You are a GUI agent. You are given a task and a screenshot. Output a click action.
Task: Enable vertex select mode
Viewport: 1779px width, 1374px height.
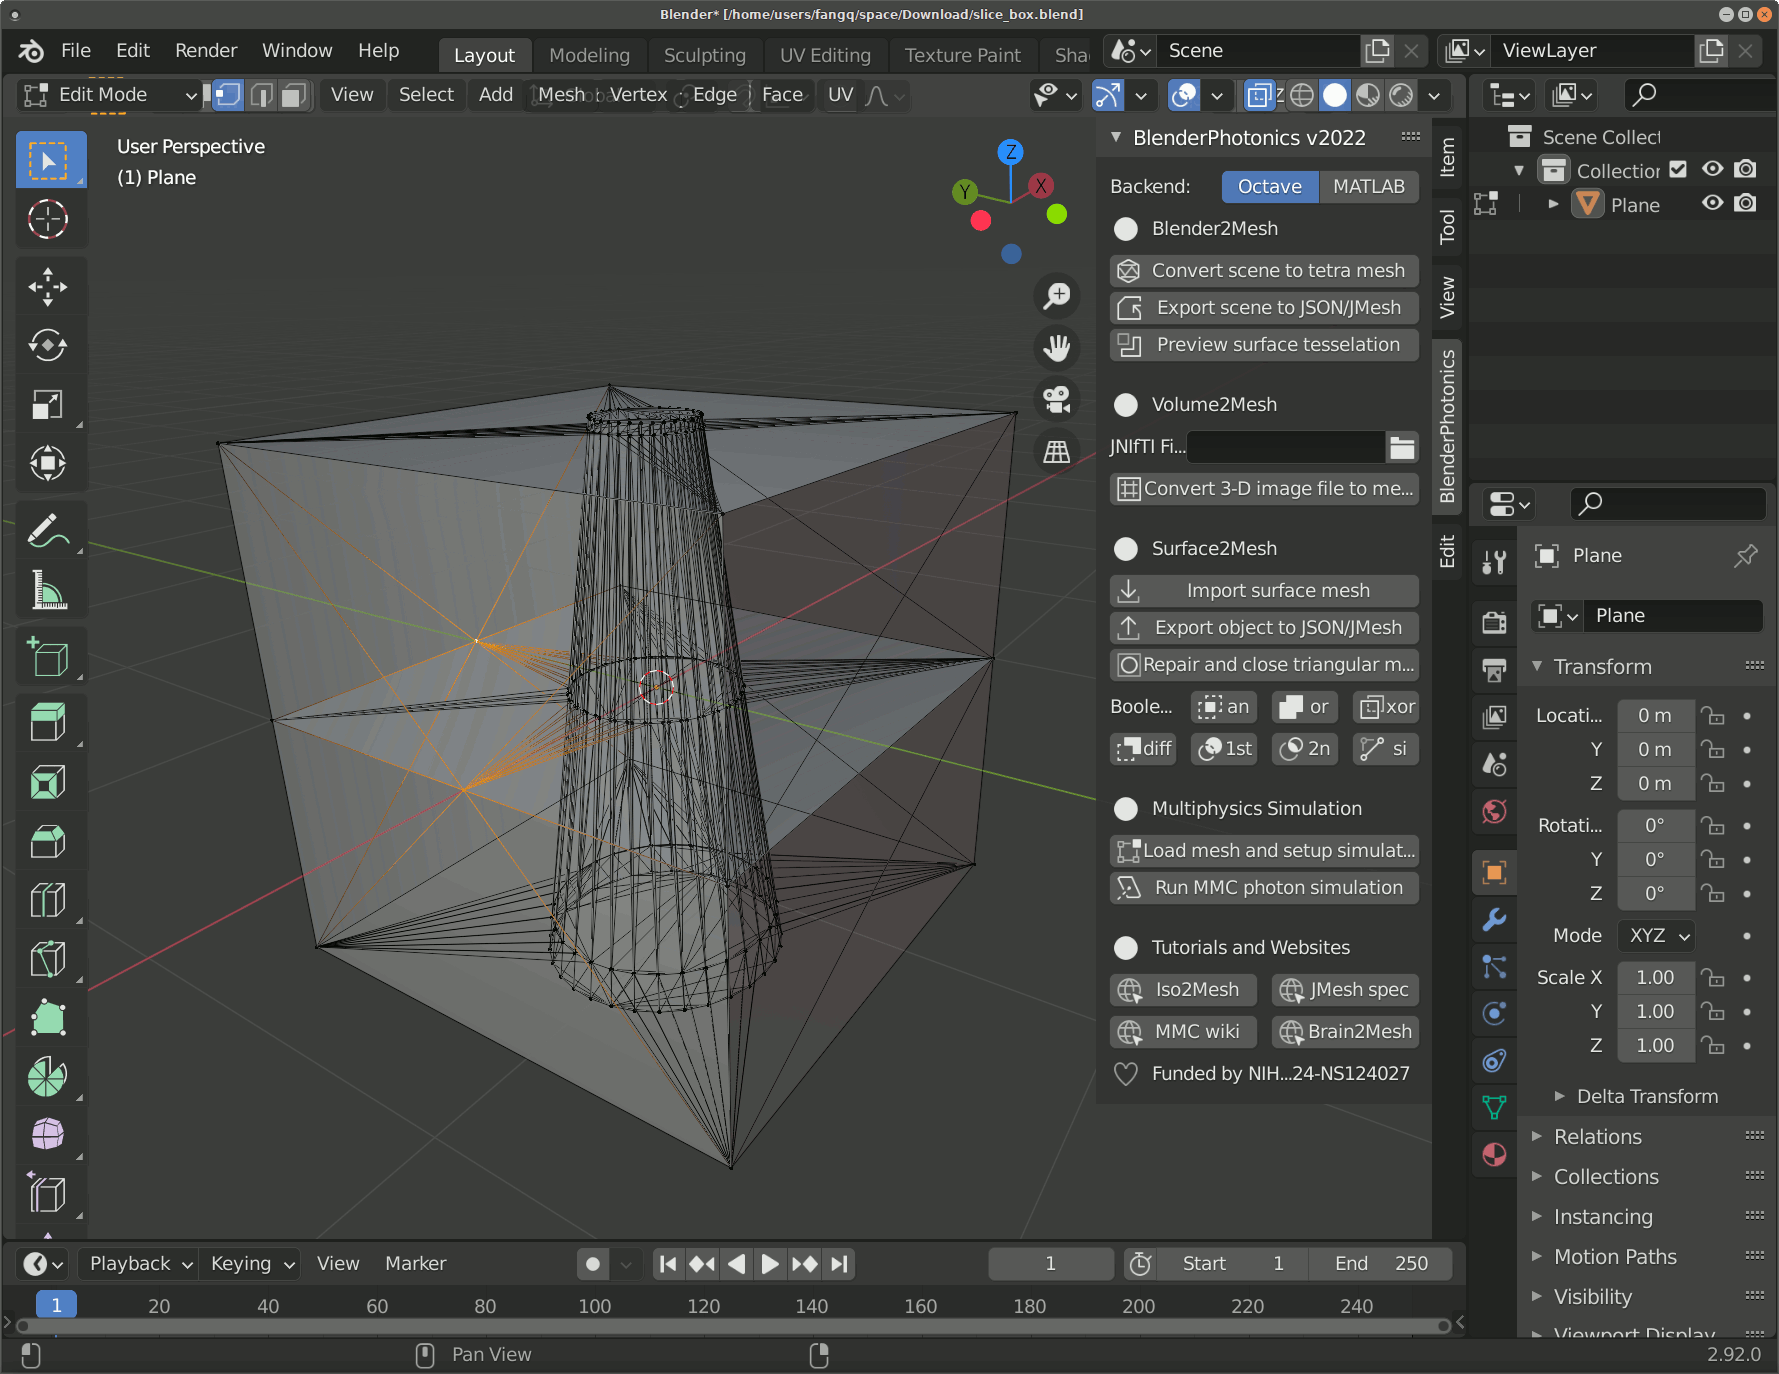(x=229, y=95)
